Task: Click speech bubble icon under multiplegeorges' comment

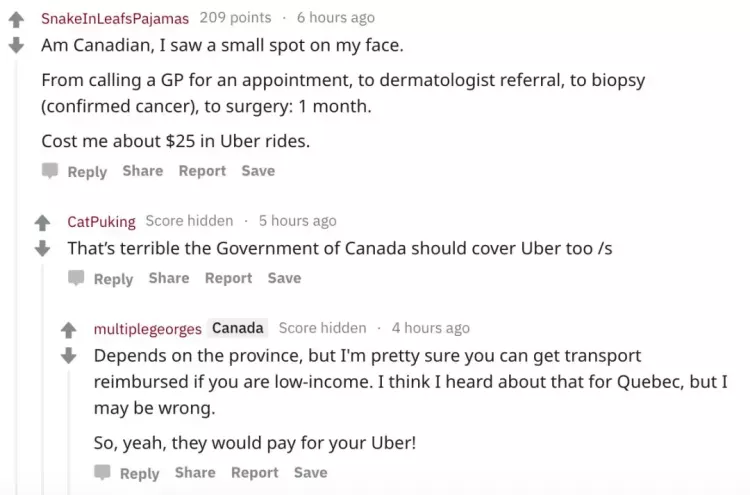Action: click(102, 472)
